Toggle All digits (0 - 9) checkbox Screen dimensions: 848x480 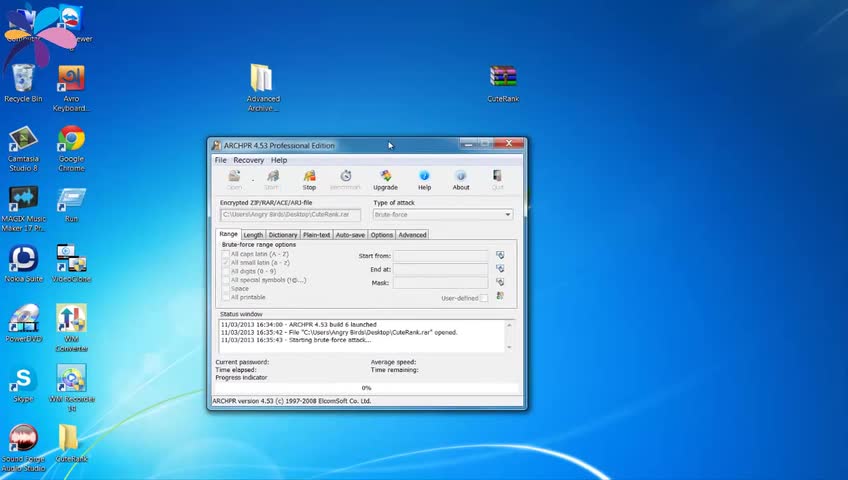[x=226, y=271]
